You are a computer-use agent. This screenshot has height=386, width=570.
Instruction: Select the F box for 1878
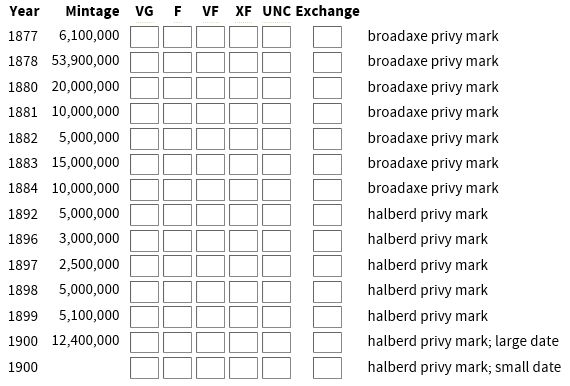click(x=177, y=62)
